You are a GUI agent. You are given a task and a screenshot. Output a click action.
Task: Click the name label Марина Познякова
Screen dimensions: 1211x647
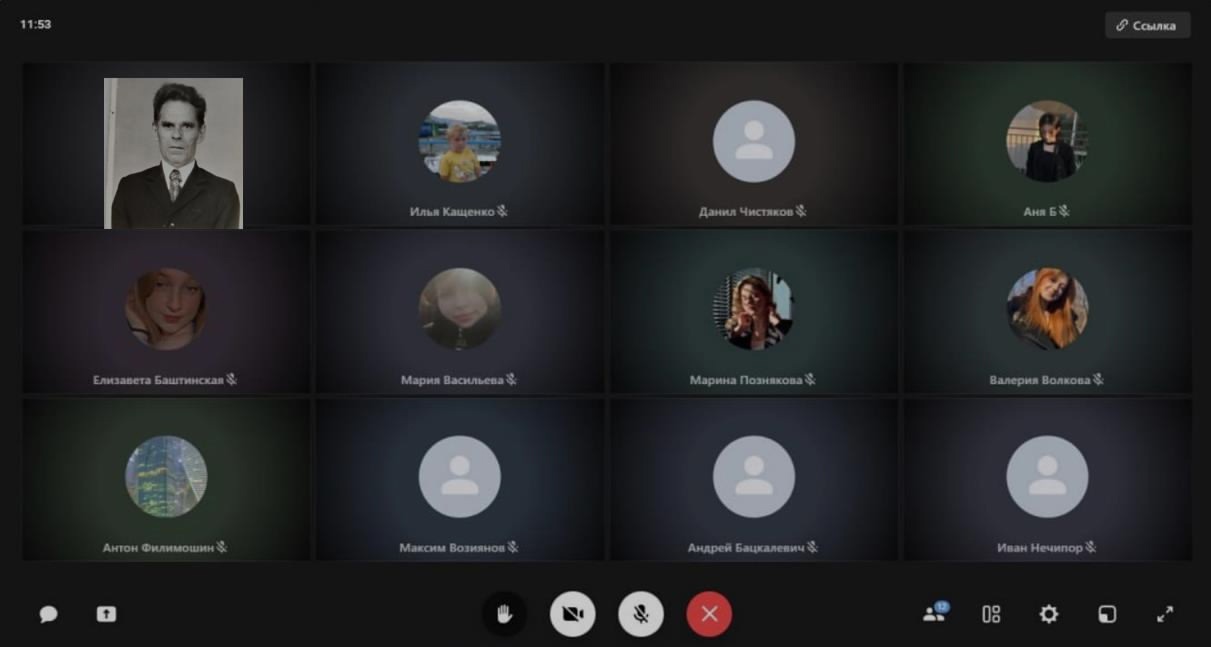coord(746,380)
